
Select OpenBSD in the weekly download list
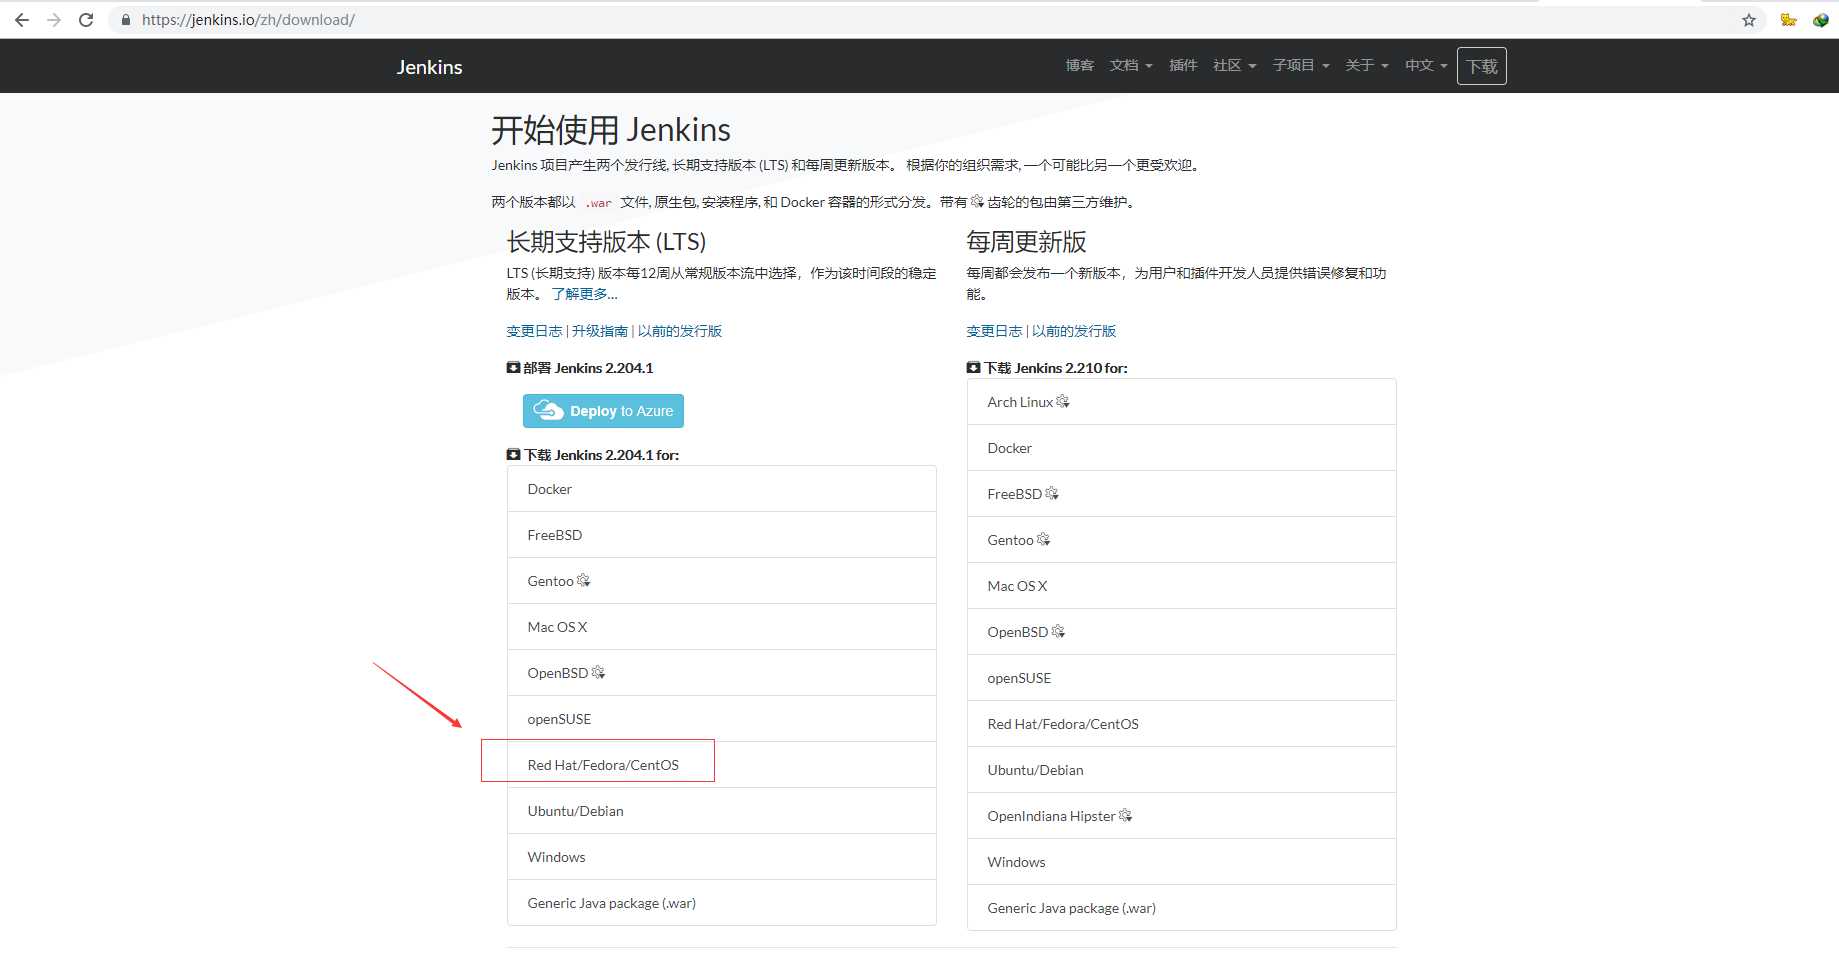[1182, 632]
